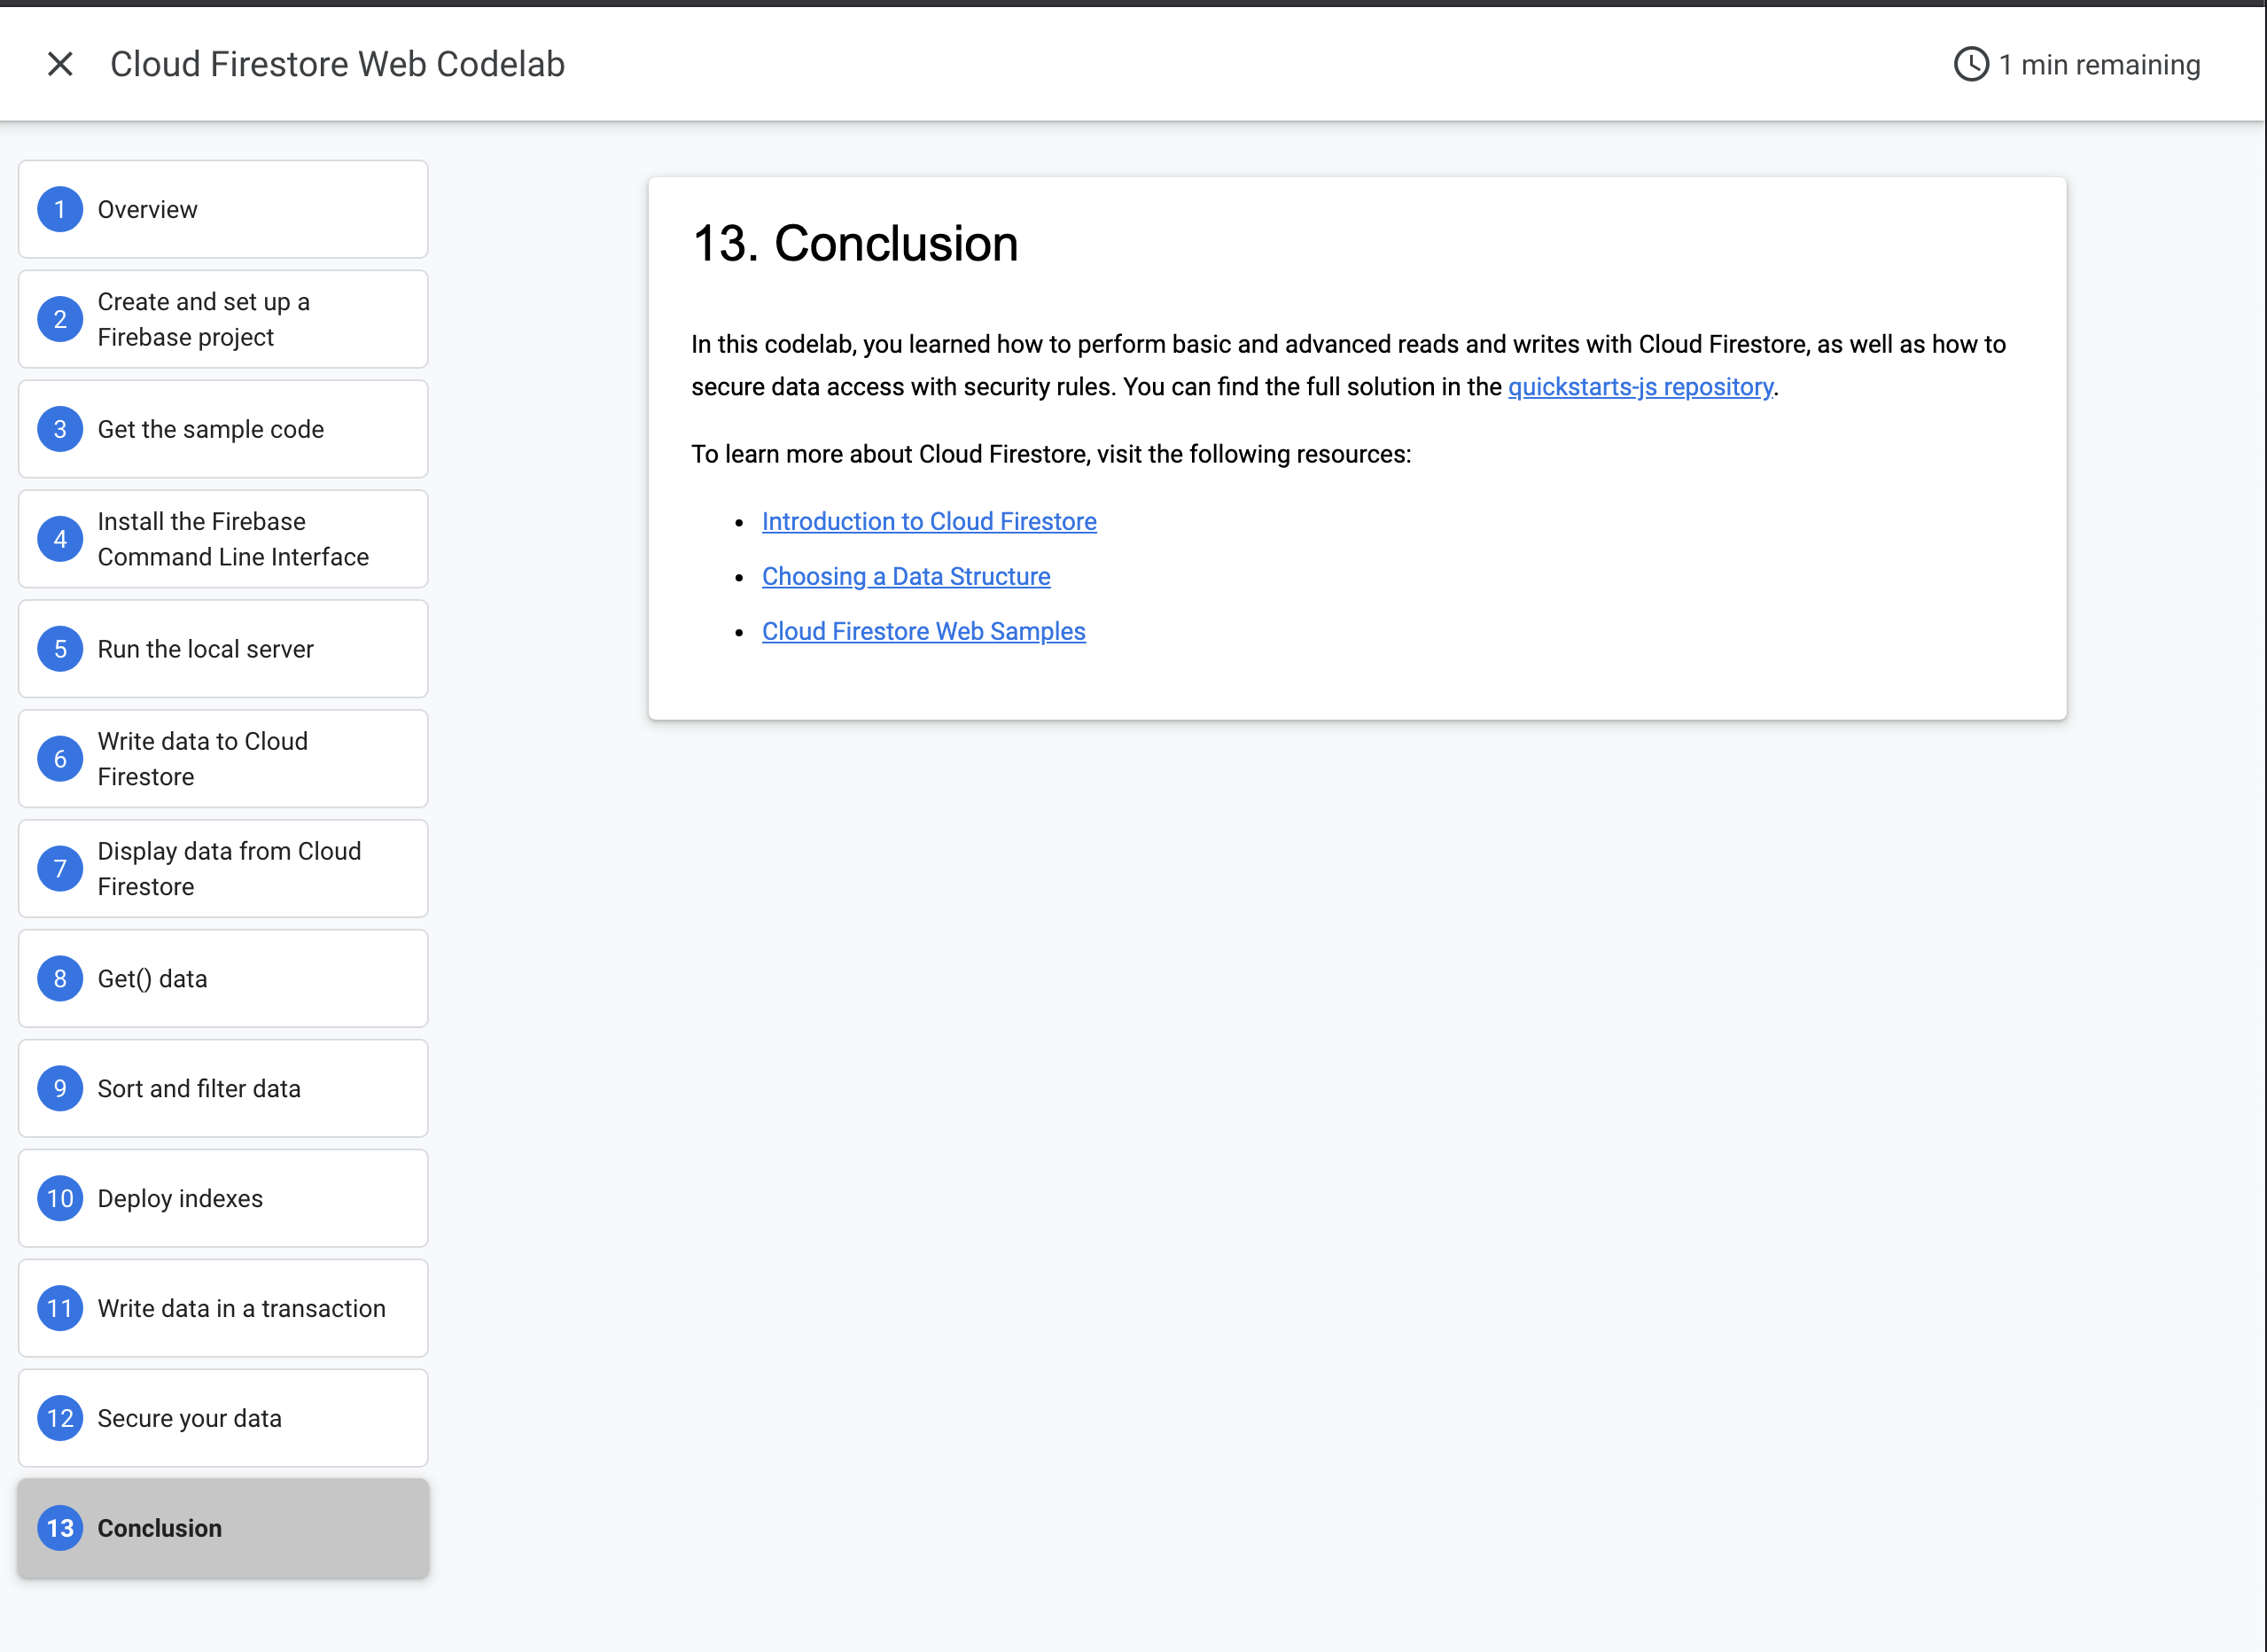Click the Cloud Firestore Web Codelab title

tap(338, 63)
